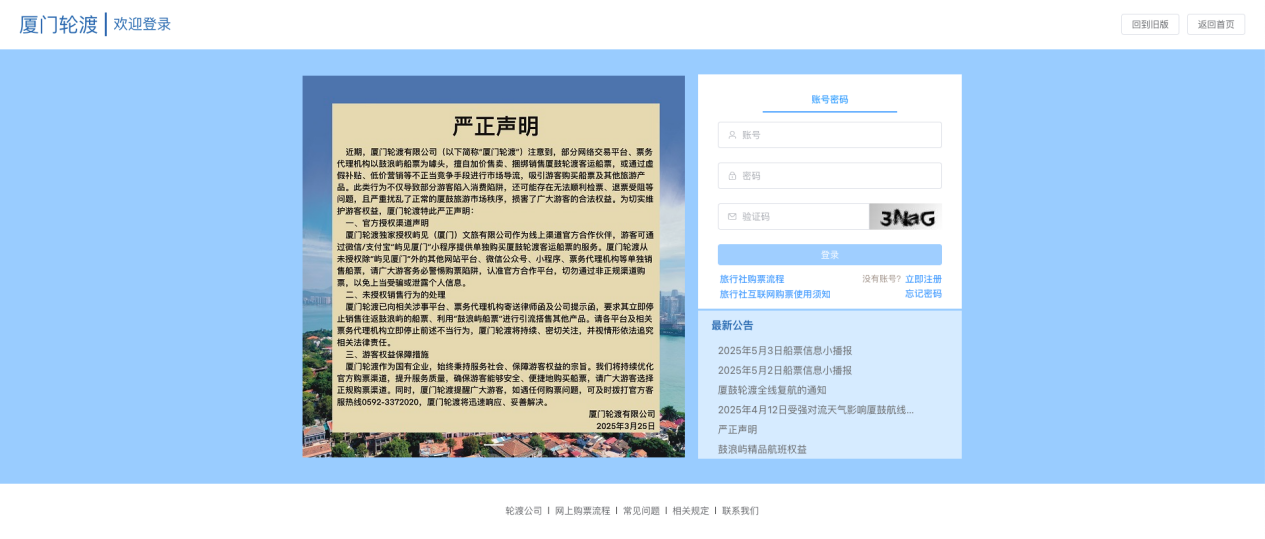Click the user icon in 账号 field
The width and height of the screenshot is (1265, 539).
tap(732, 135)
